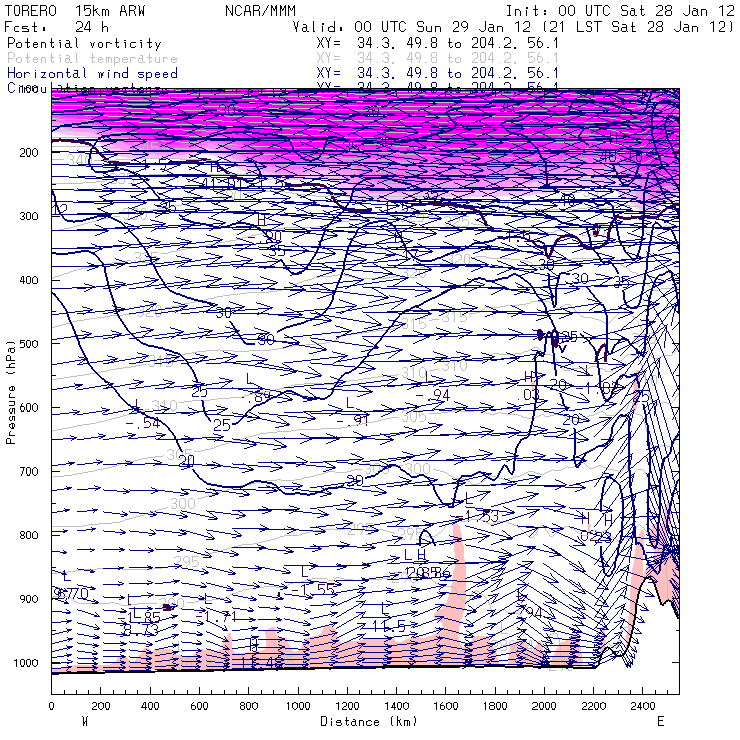
Task: Click the 1800 tick on the distance axis
Action: tap(495, 706)
